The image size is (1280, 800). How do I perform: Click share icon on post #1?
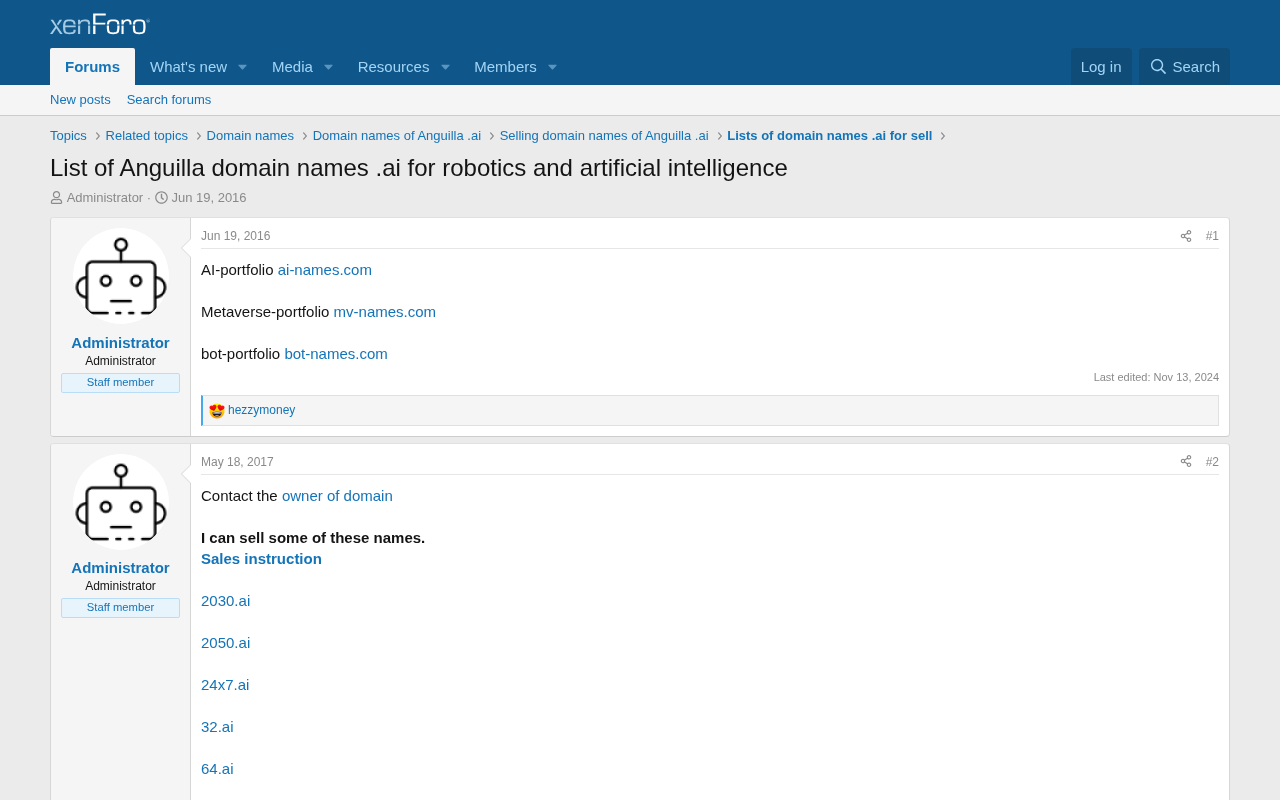1186,237
